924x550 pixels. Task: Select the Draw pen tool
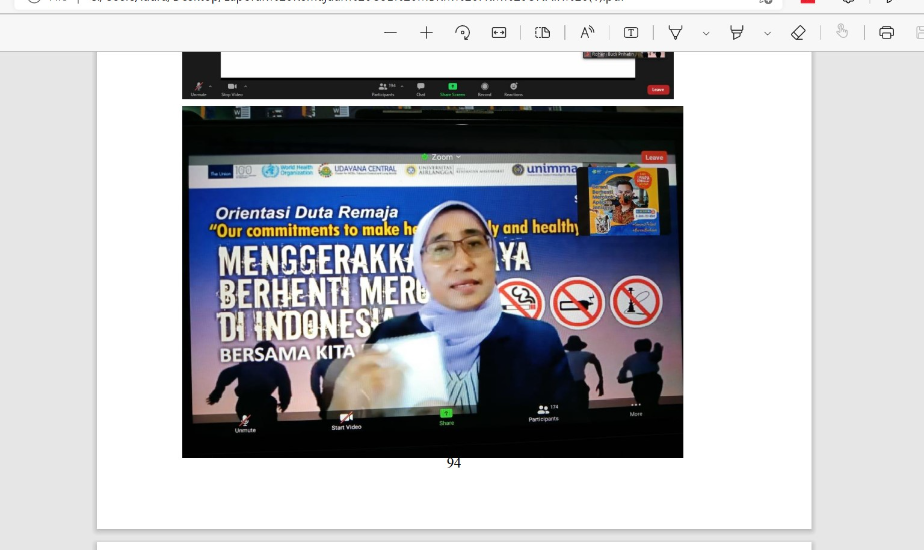[x=675, y=33]
